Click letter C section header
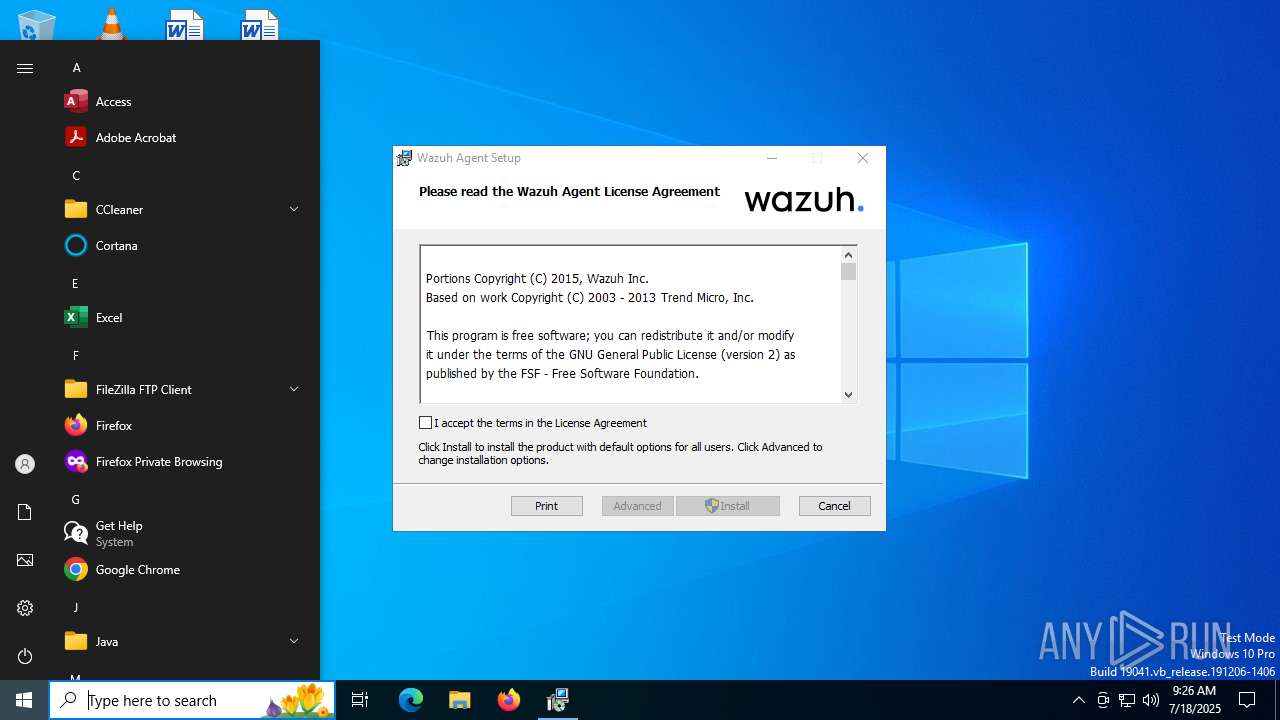 pos(76,176)
